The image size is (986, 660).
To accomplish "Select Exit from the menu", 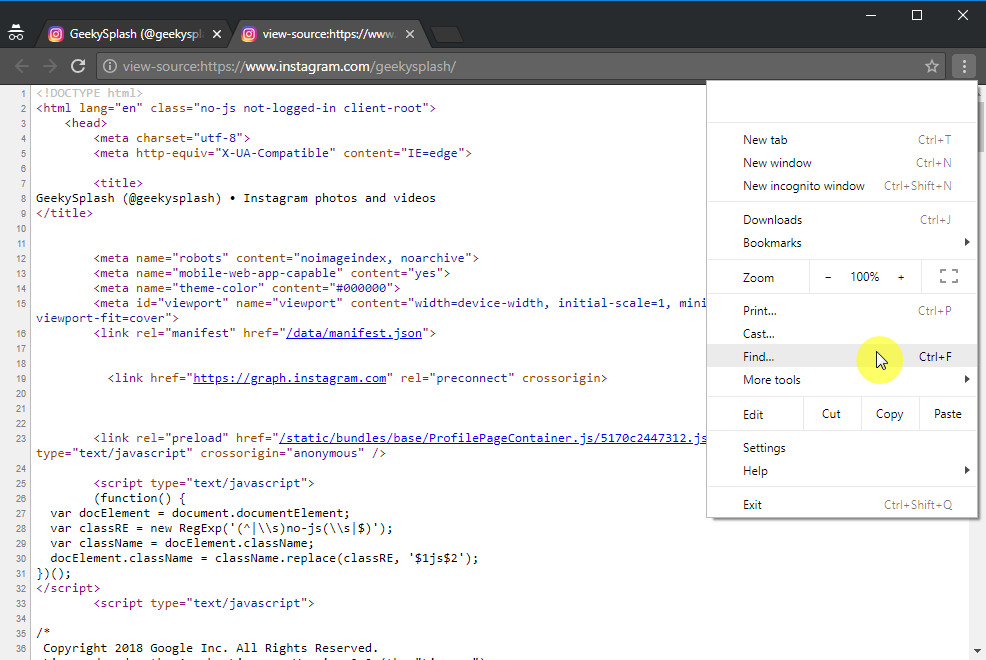I will [842, 505].
